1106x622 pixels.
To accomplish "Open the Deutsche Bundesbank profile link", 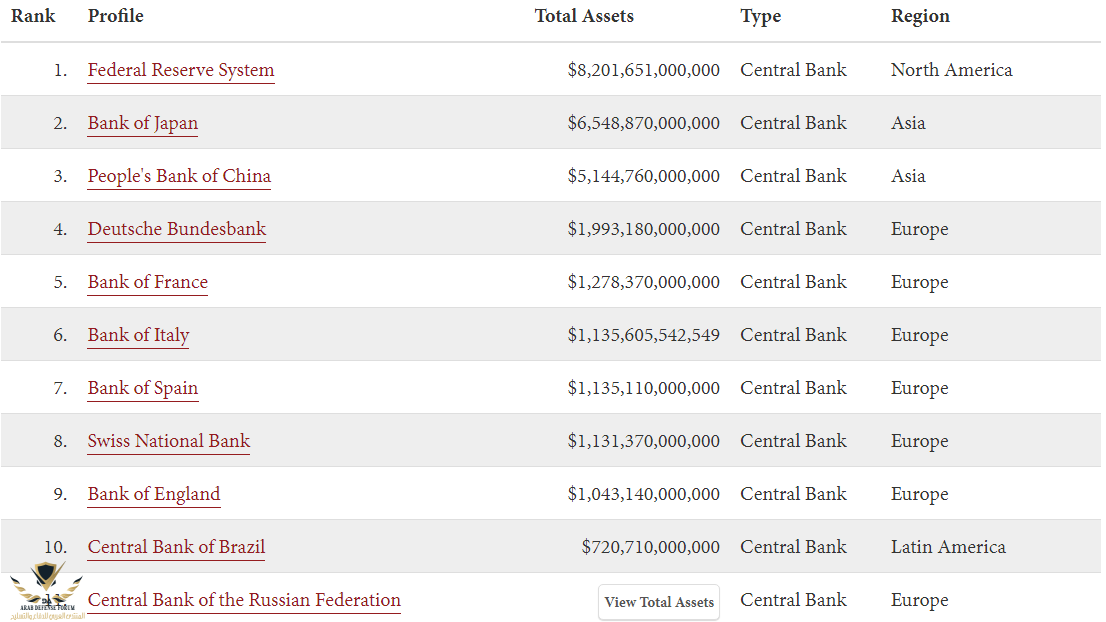I will 176,229.
